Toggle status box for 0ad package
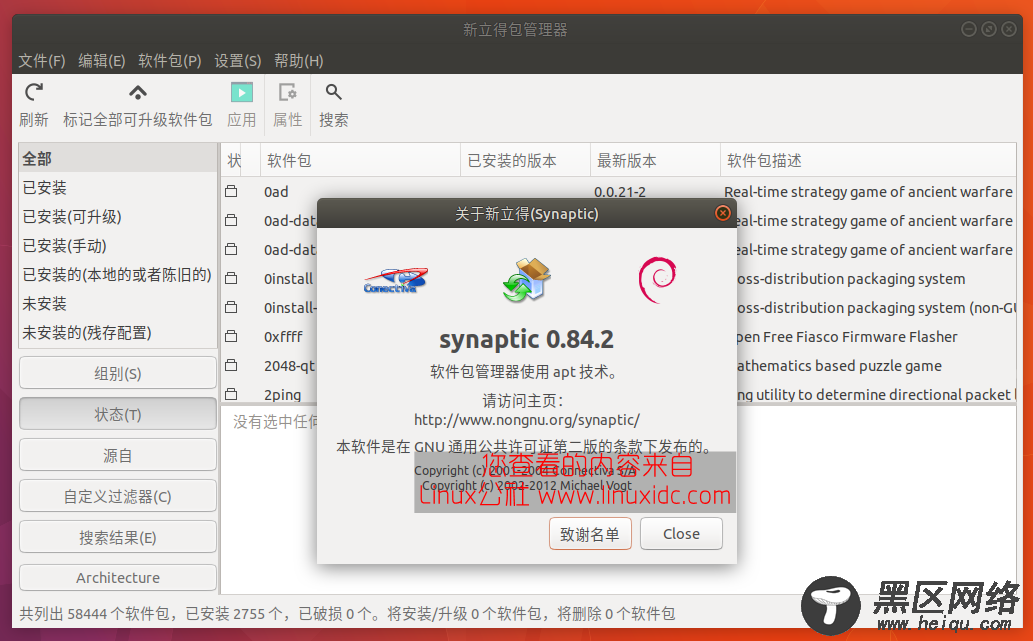This screenshot has height=641, width=1033. [231, 192]
